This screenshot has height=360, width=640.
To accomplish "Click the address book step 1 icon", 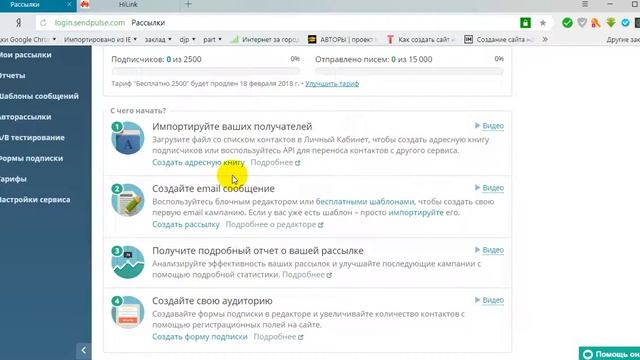I will tap(128, 138).
